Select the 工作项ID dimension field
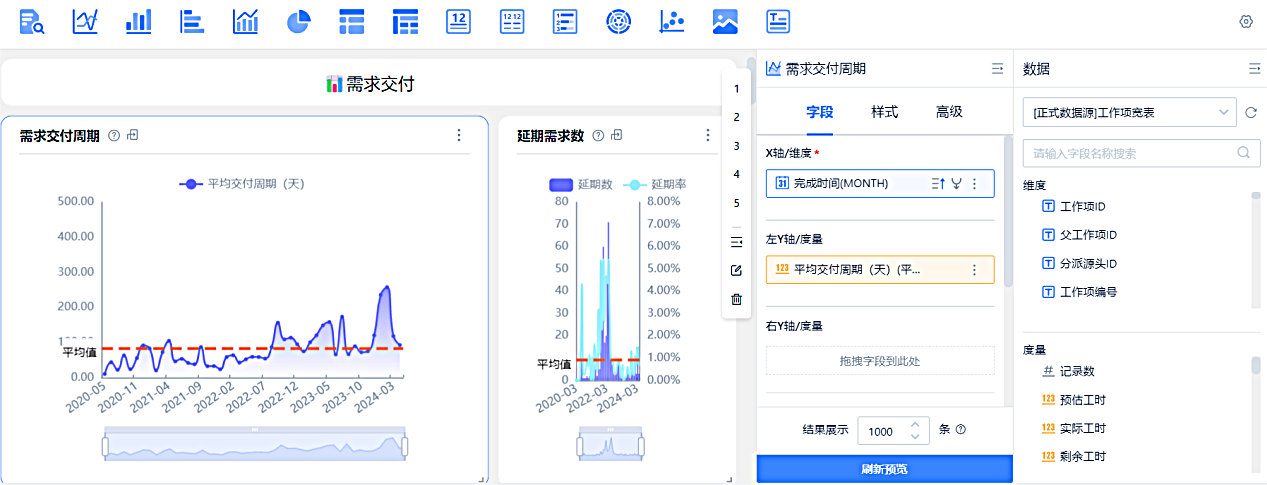Viewport: 1267px width, 485px height. click(1075, 206)
